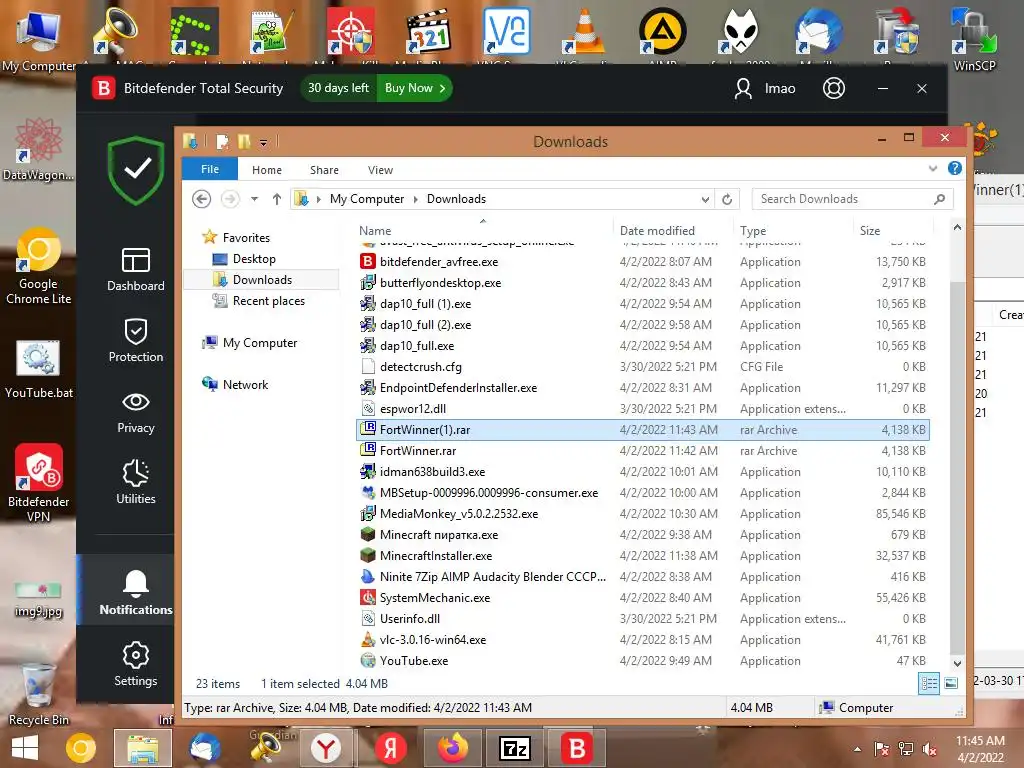
Task: Open Bitdefender VPN desktop shortcut
Action: pos(39,483)
